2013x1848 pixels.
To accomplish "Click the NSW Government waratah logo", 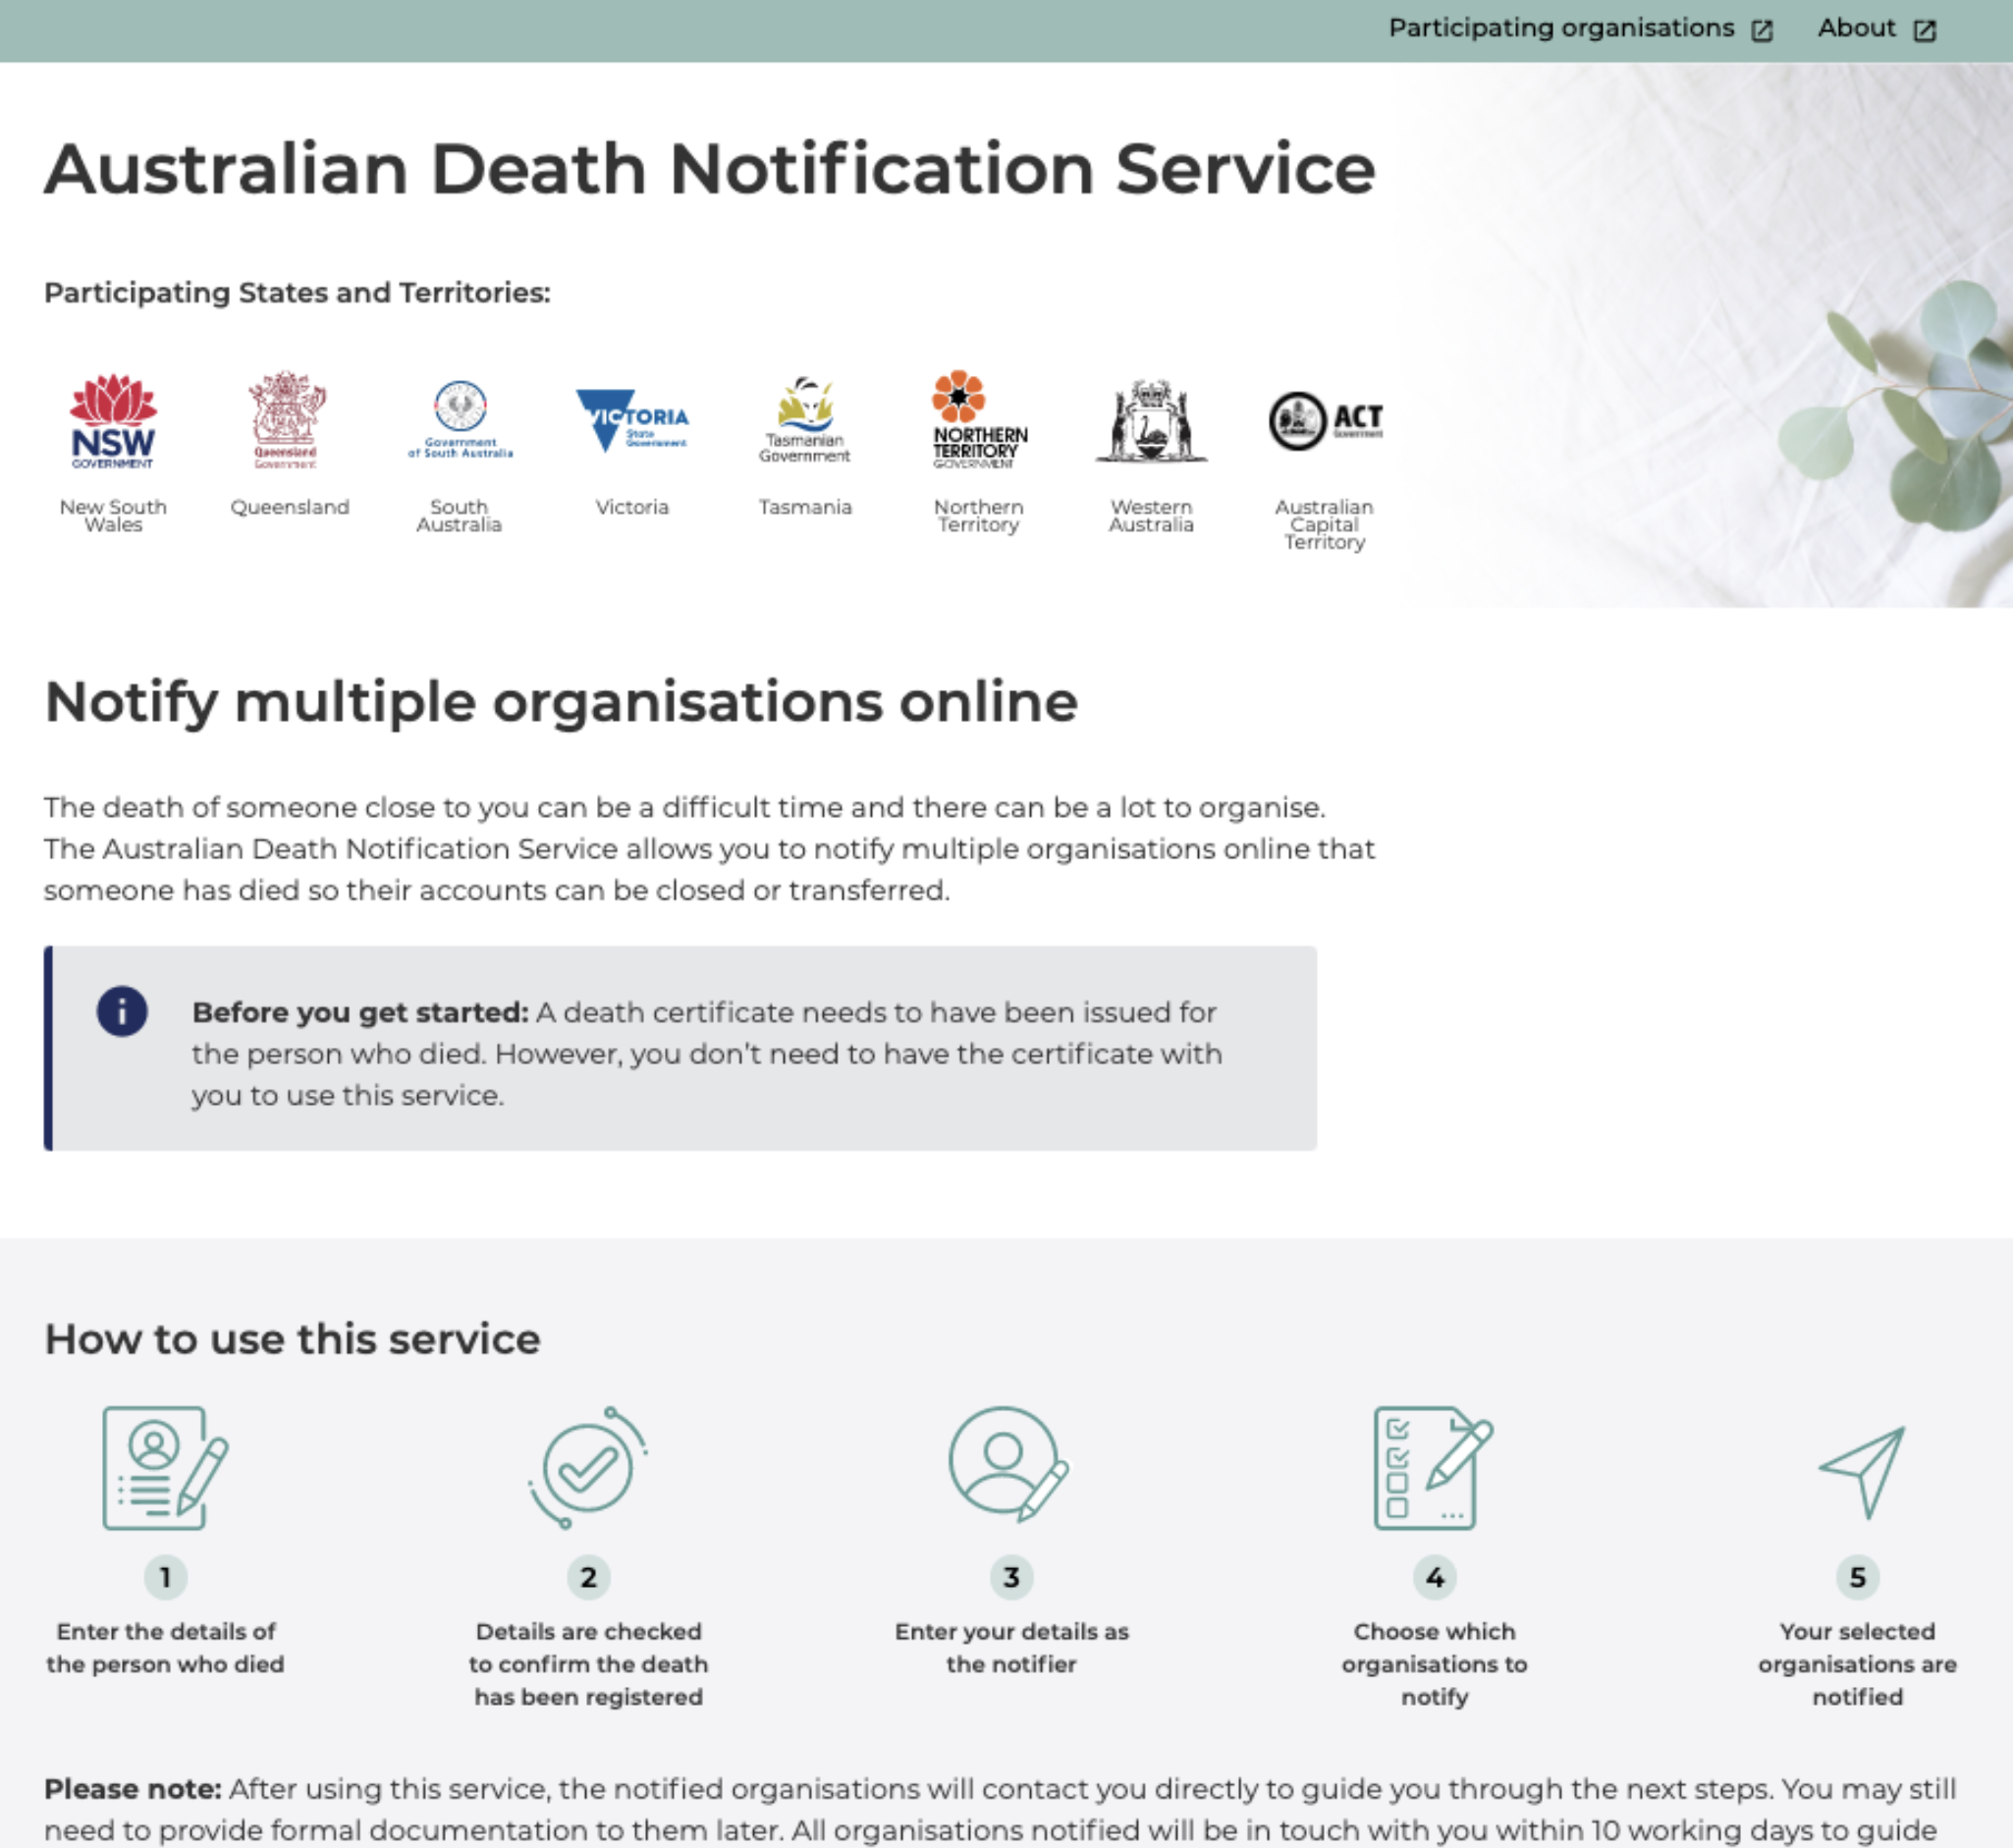I will [x=113, y=421].
